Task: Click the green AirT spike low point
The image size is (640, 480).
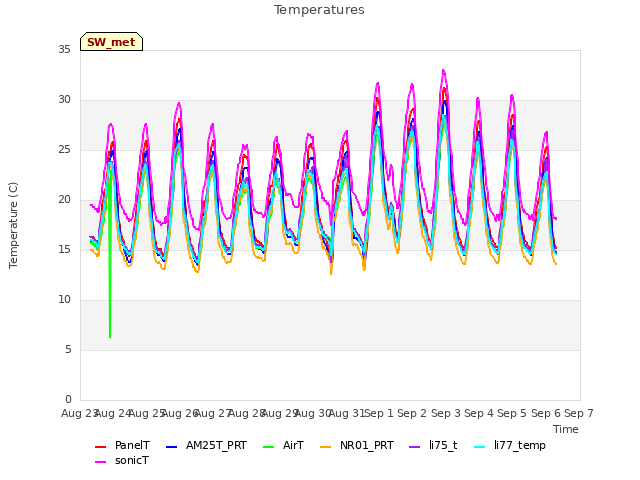Action: [110, 337]
